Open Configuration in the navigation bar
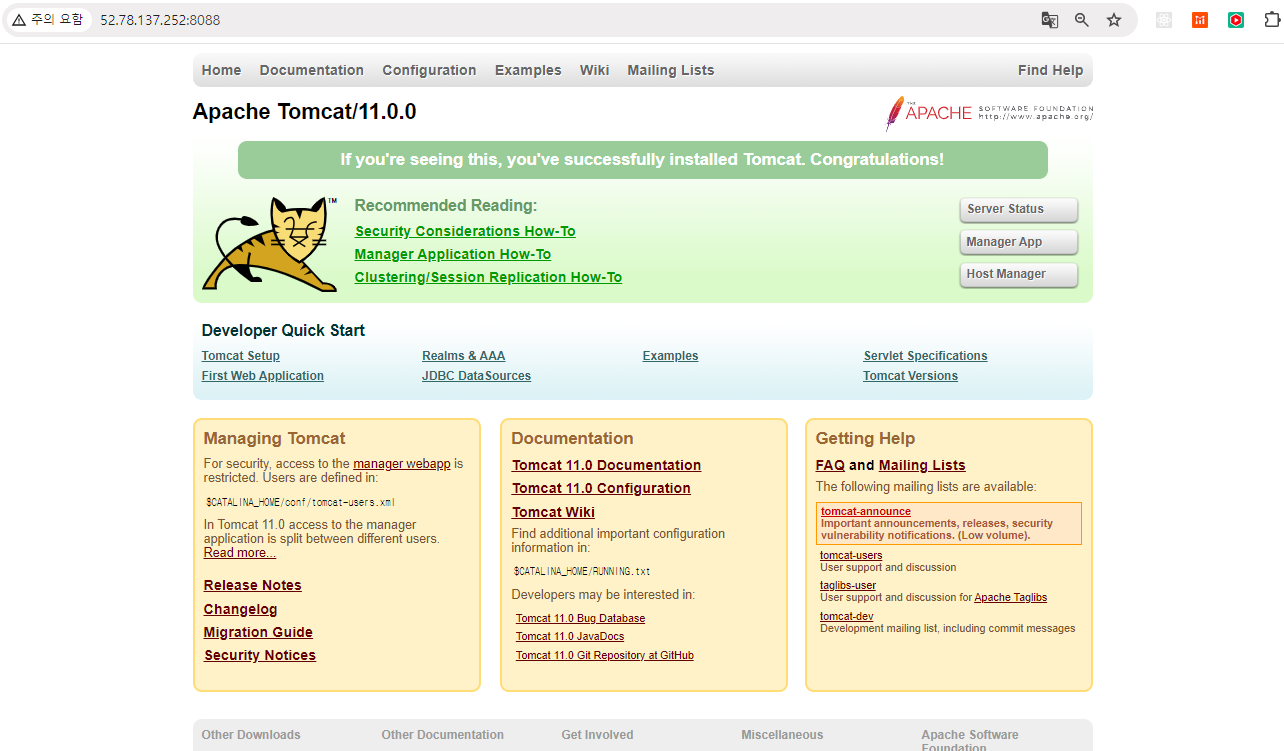This screenshot has height=751, width=1284. (429, 70)
